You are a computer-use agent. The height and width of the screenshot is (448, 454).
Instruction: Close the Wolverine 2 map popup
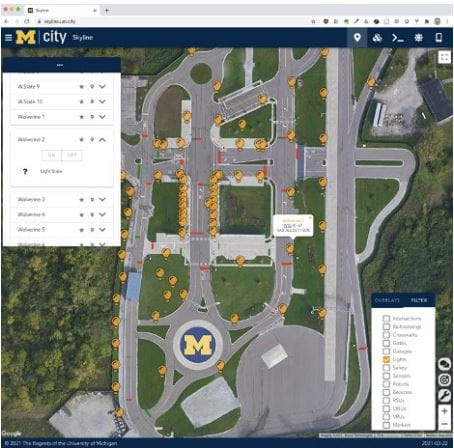[x=310, y=217]
